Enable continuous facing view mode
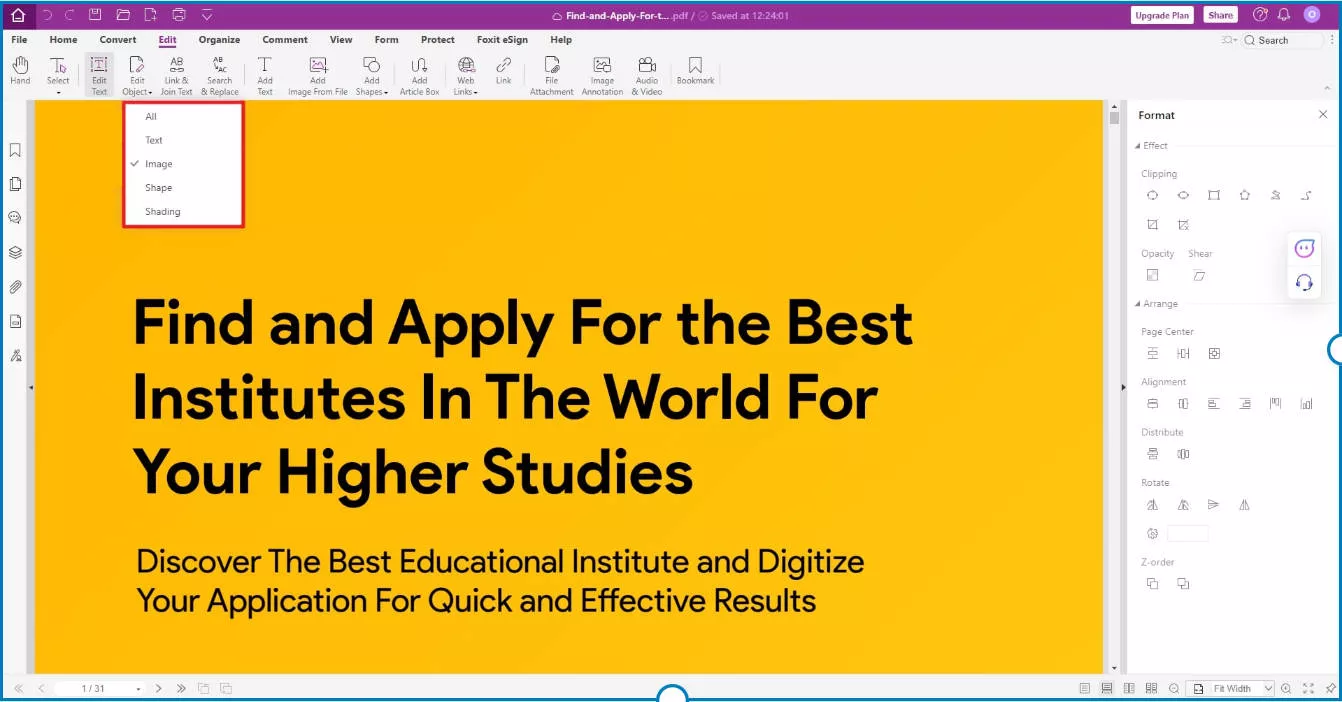Screen dimensions: 1342x702 coord(1151,688)
